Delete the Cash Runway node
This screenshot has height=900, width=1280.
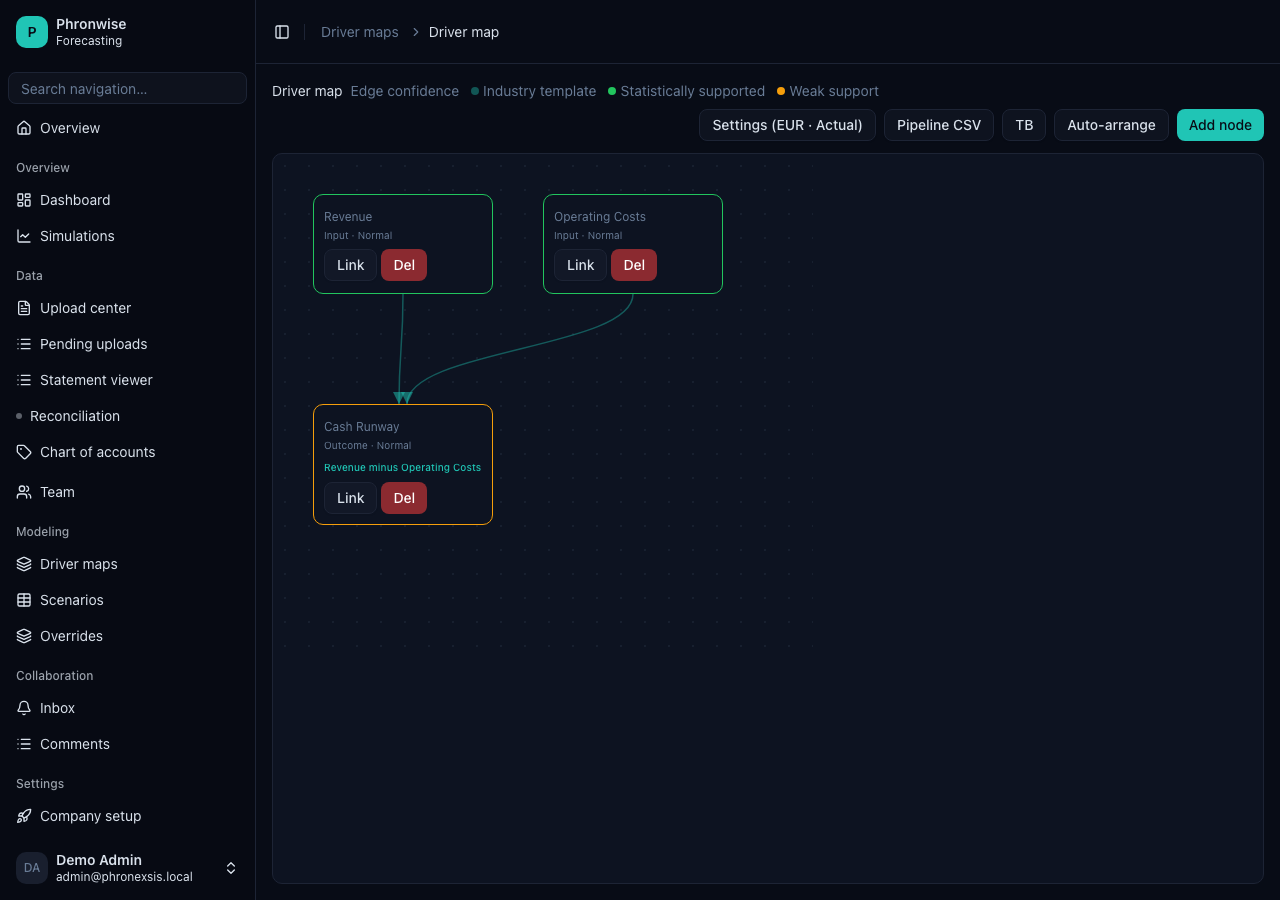(404, 498)
